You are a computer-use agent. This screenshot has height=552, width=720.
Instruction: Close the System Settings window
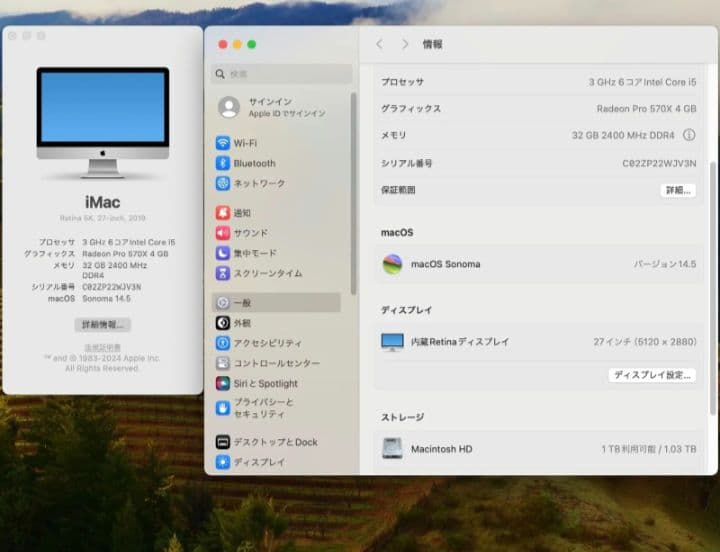[x=223, y=44]
